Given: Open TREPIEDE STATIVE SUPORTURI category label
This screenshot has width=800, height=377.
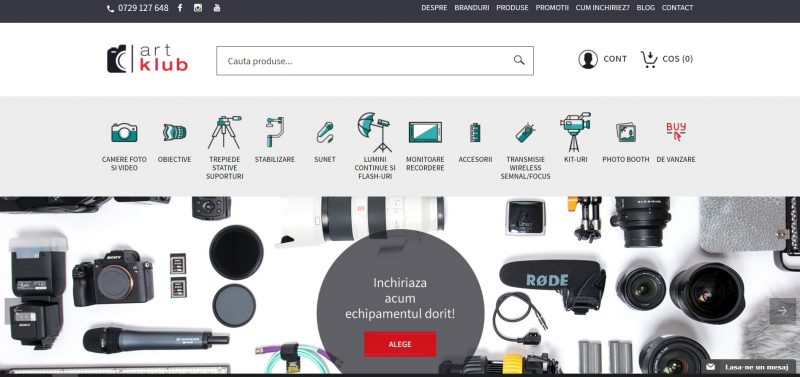Looking at the screenshot, I should [x=224, y=168].
